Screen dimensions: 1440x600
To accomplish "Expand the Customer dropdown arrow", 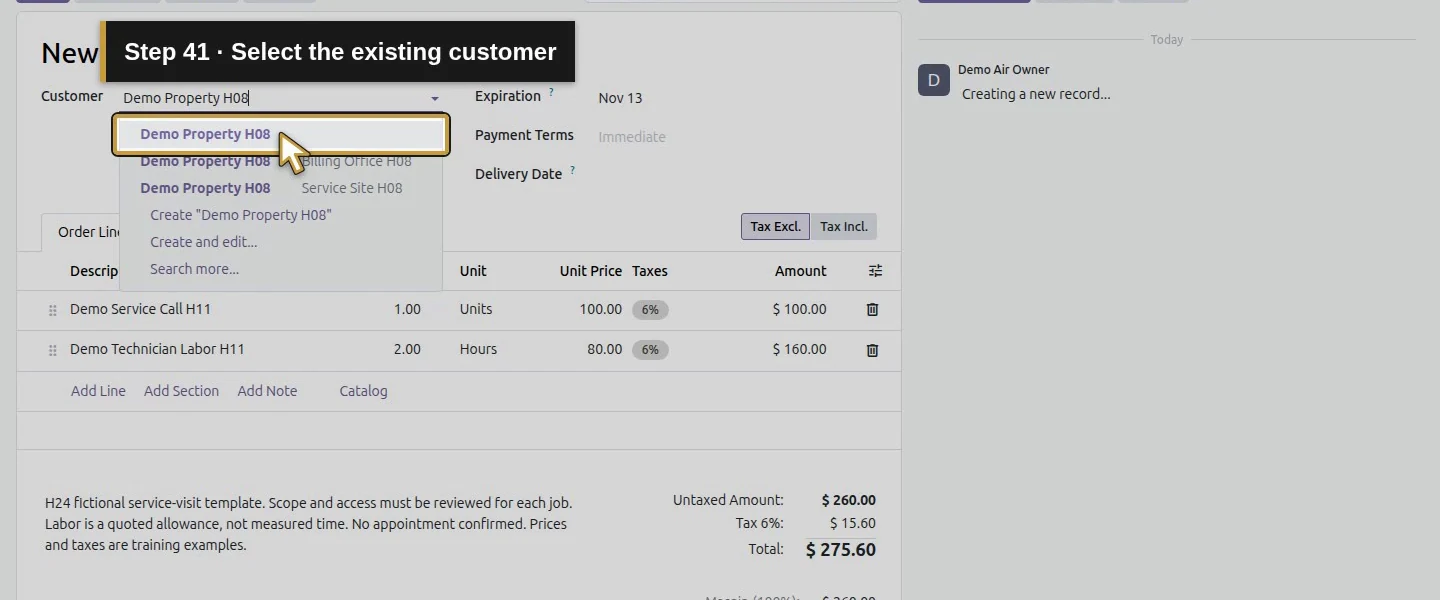I will (435, 98).
